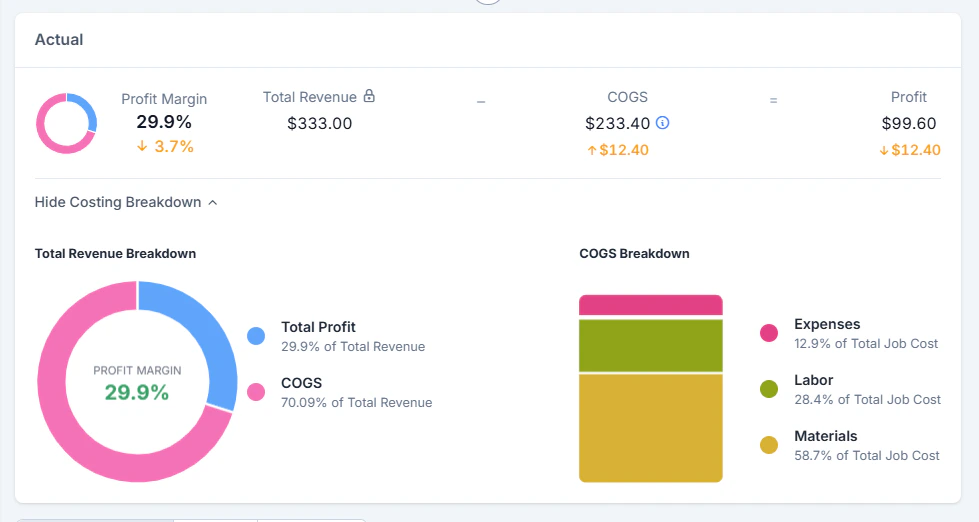979x522 pixels.
Task: Collapse breakdown using the chevron up icon
Action: click(212, 202)
